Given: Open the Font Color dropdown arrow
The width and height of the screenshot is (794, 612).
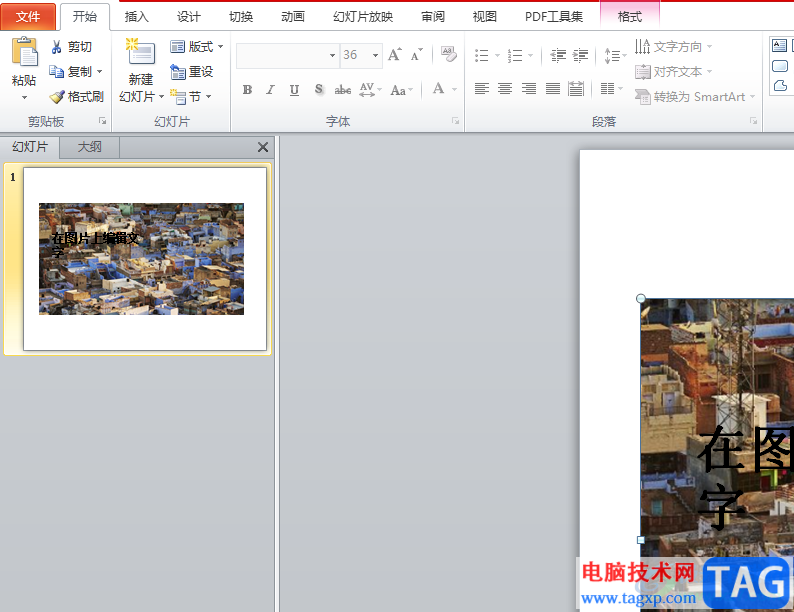Looking at the screenshot, I should pyautogui.click(x=454, y=90).
